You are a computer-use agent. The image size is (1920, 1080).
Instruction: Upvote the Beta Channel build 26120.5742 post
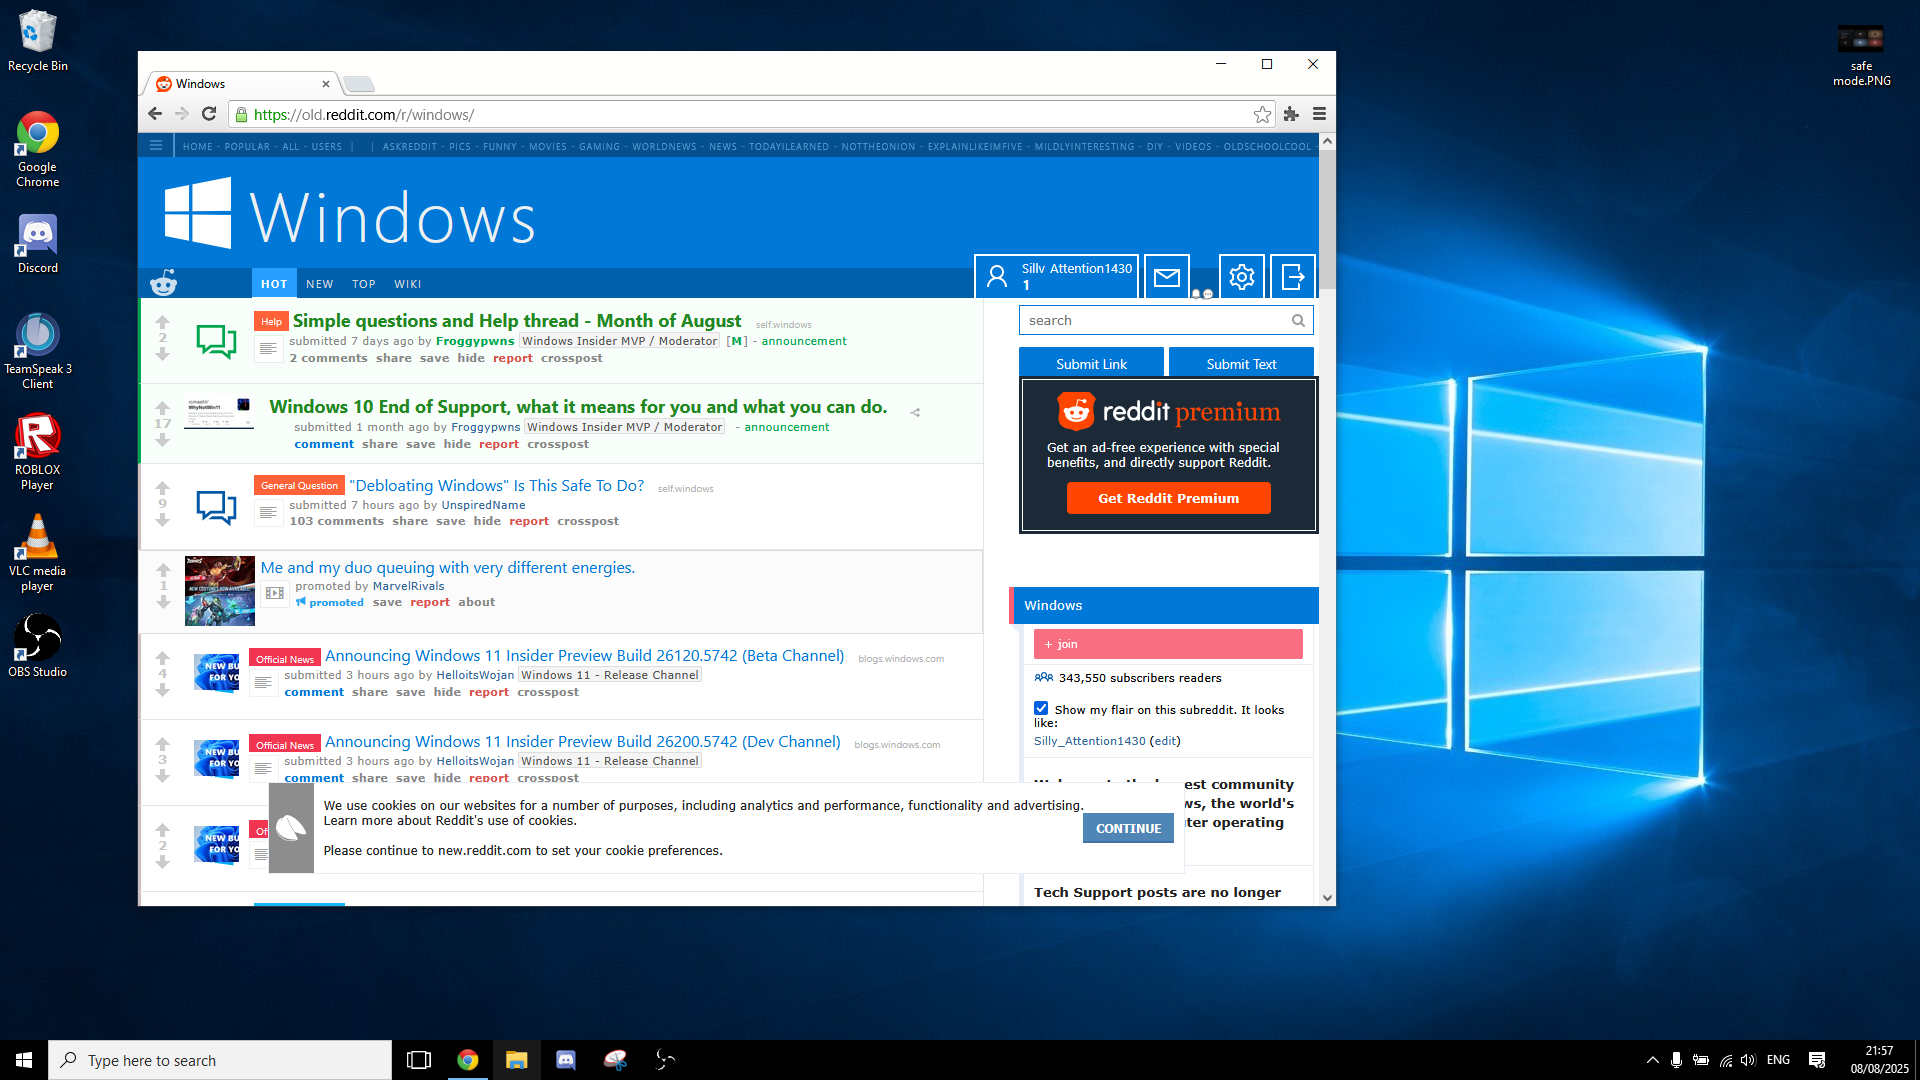pos(163,658)
